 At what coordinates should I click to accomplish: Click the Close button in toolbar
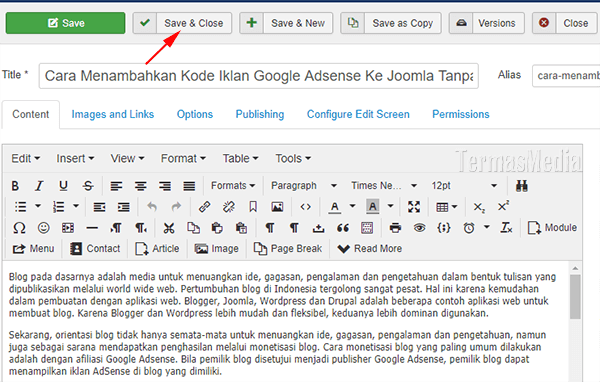pos(564,23)
